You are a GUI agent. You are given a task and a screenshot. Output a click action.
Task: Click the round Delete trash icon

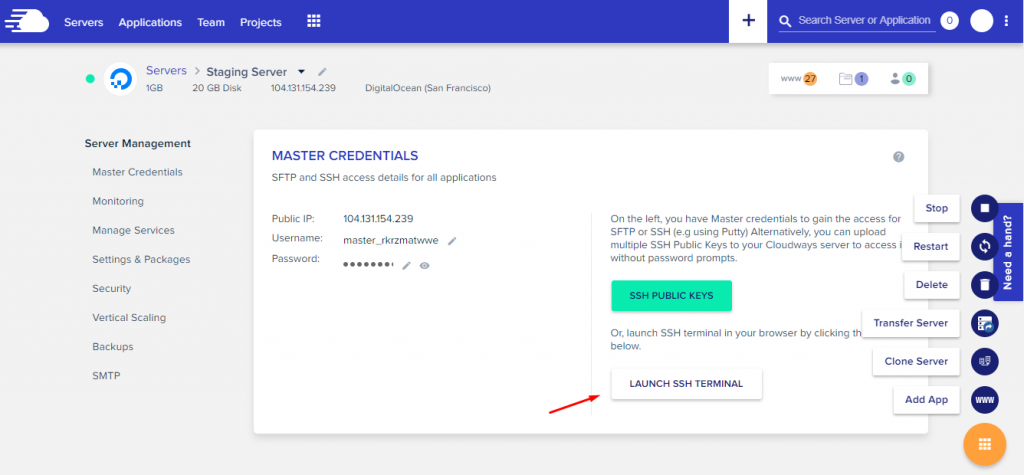pyautogui.click(x=985, y=285)
